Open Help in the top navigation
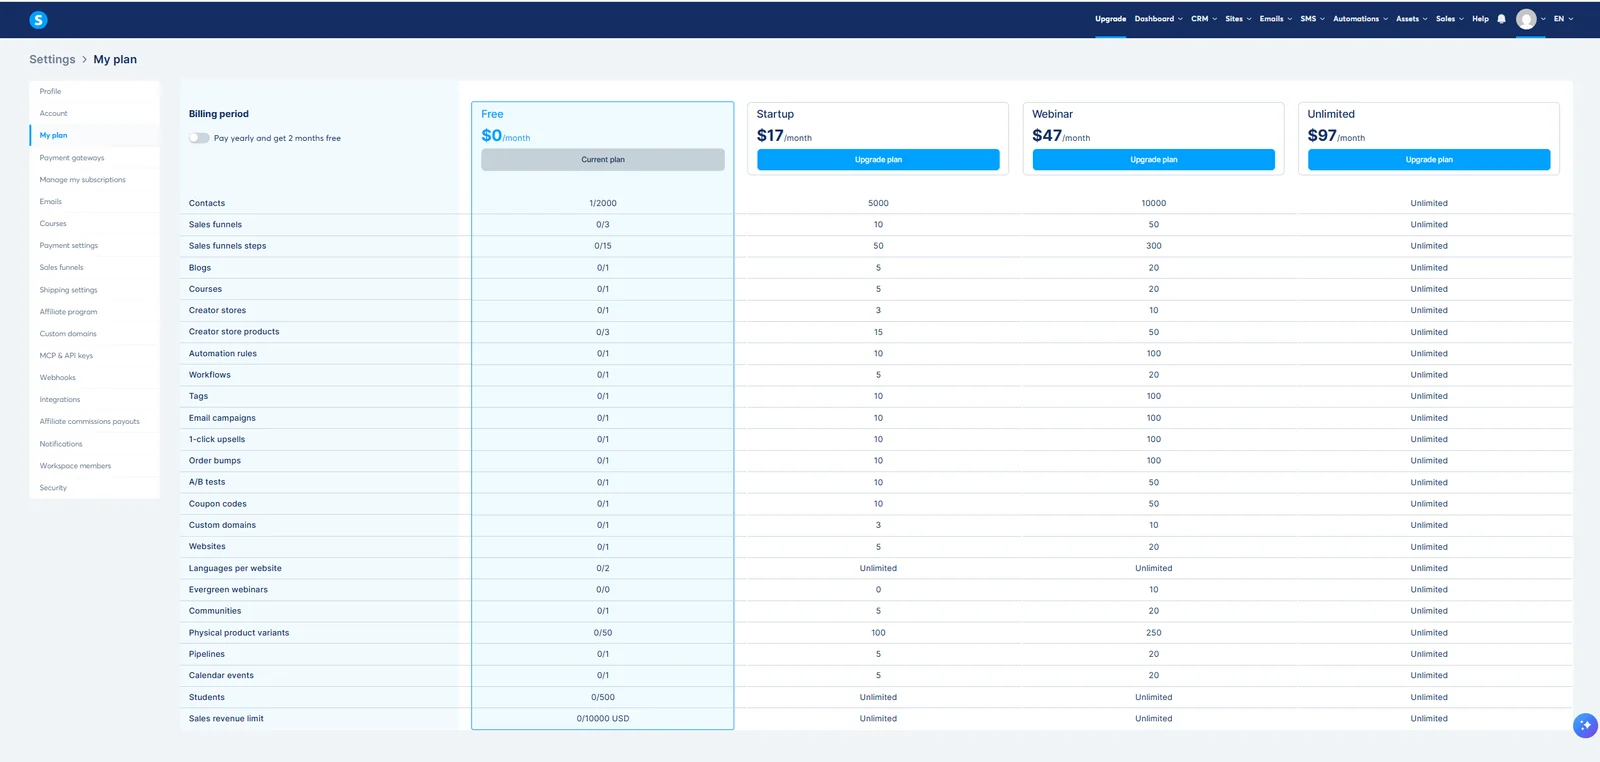 (1480, 19)
